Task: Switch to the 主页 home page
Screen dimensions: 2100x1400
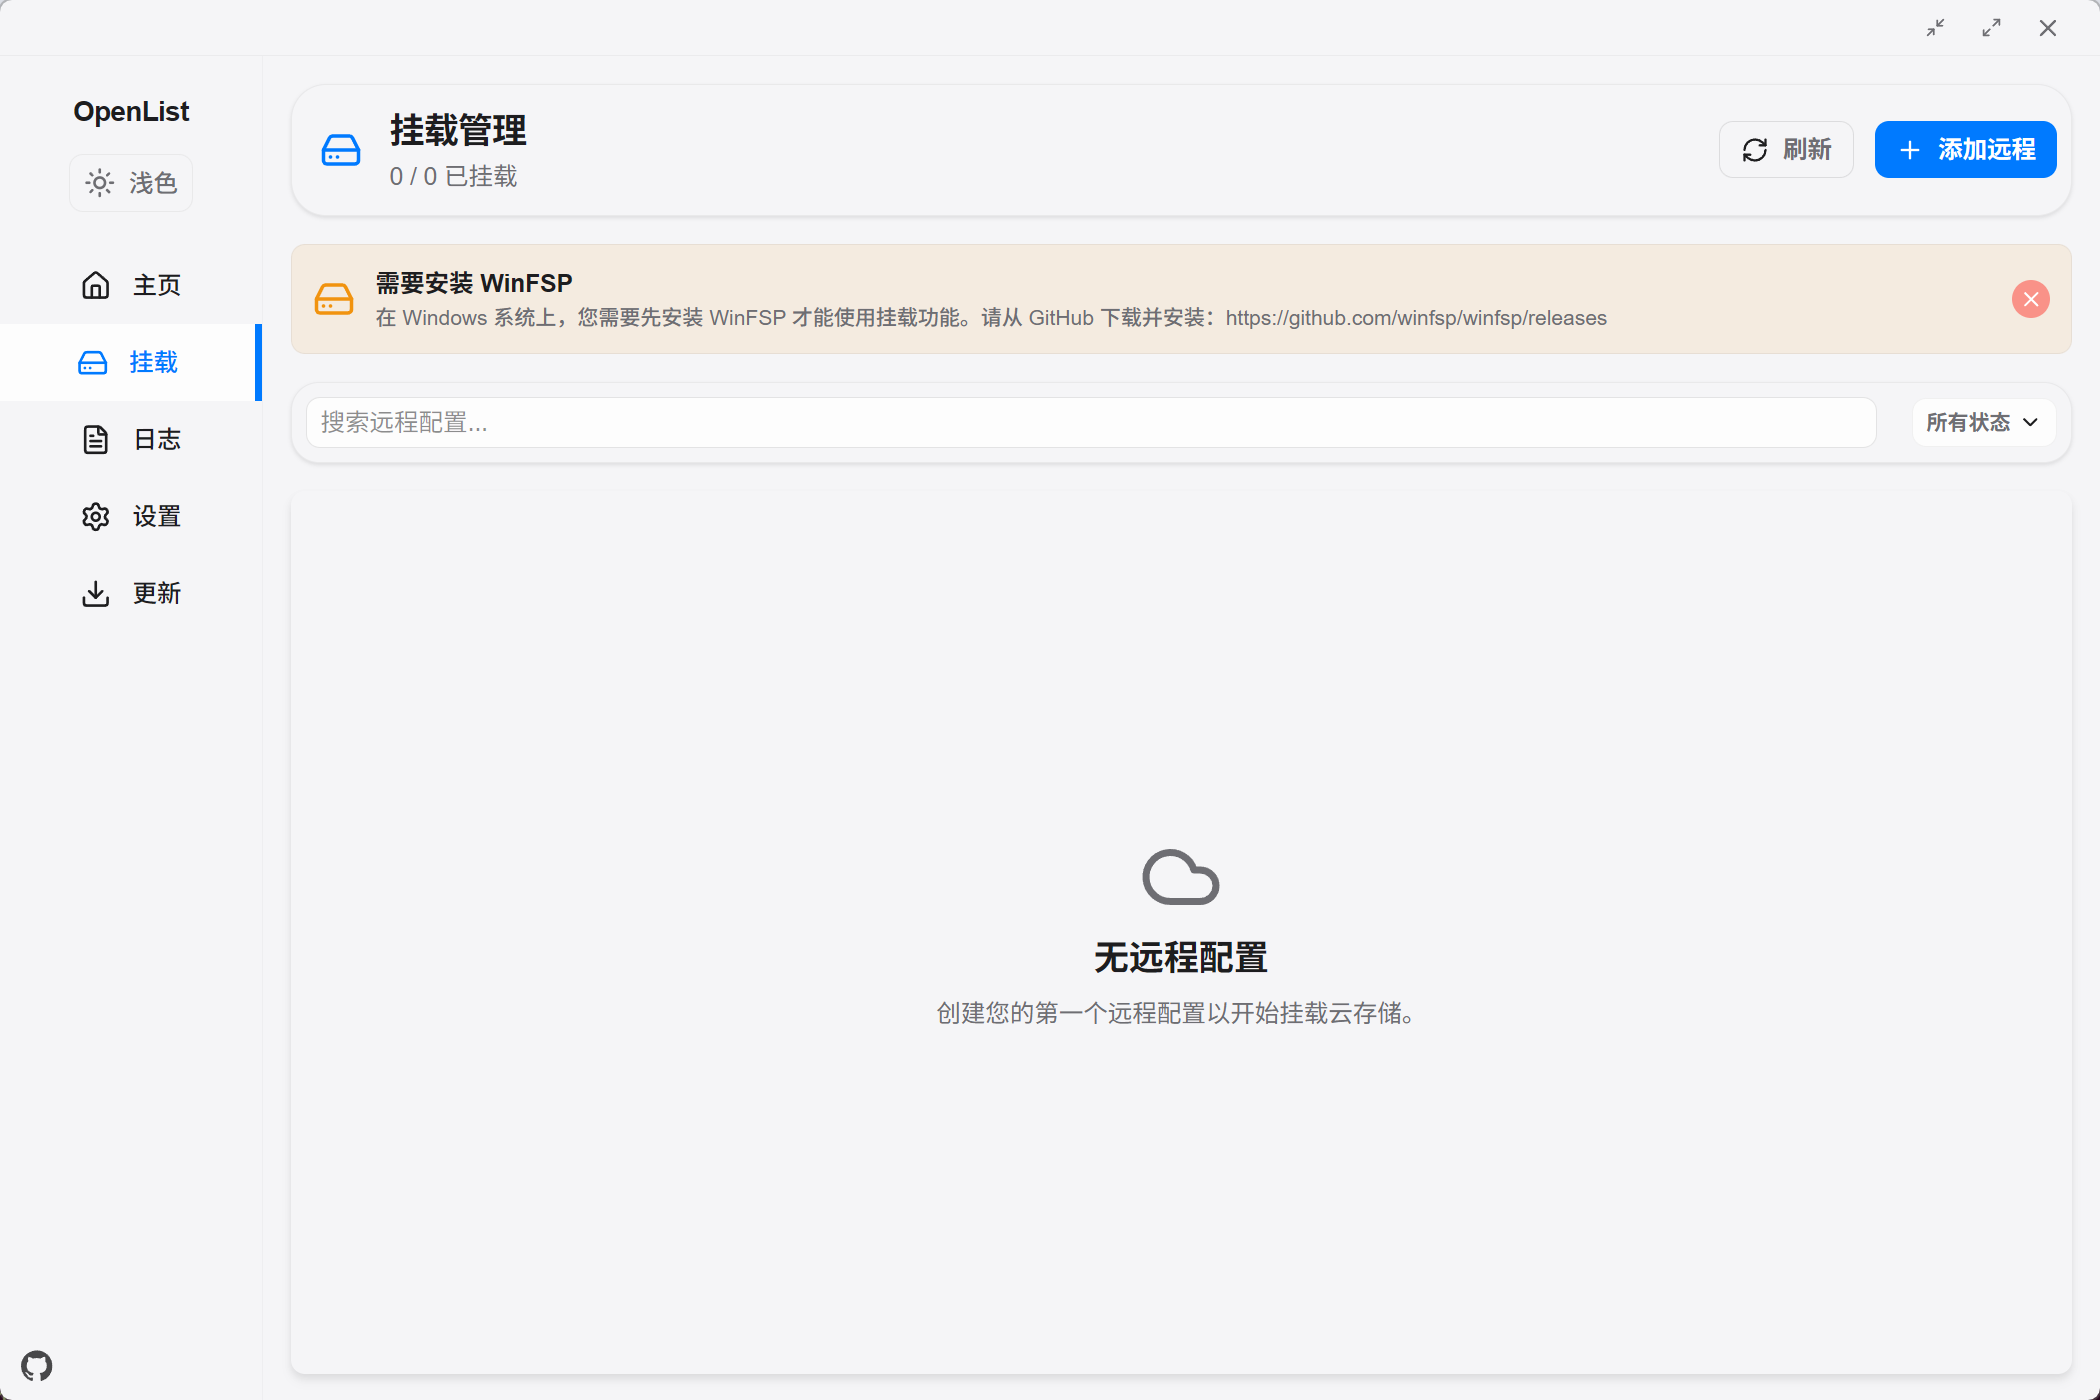Action: (x=157, y=286)
